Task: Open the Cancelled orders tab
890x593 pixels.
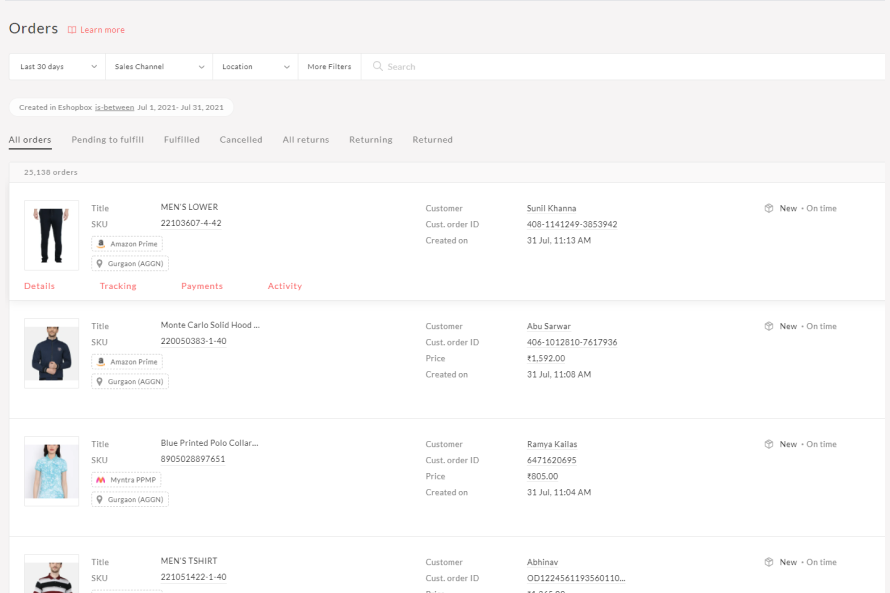Action: pos(240,140)
